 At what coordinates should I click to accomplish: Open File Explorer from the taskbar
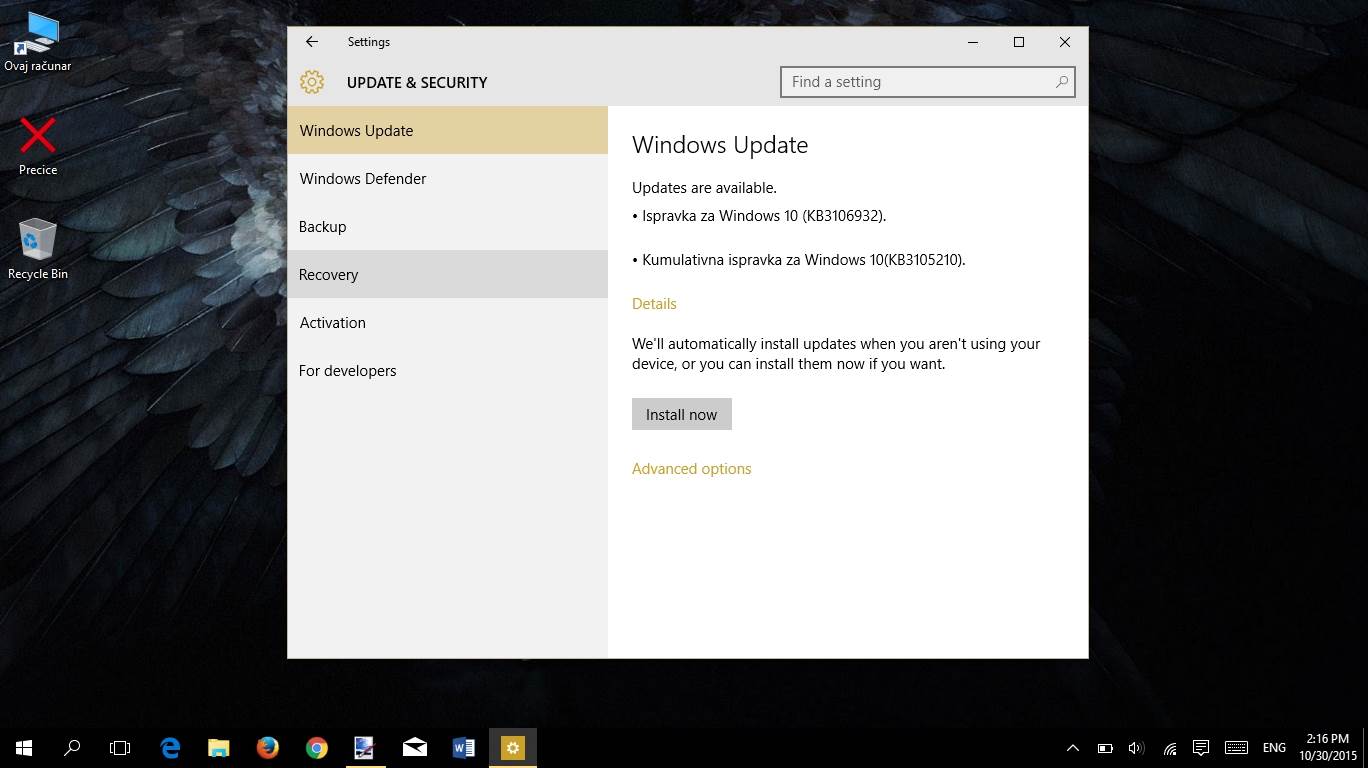click(218, 748)
